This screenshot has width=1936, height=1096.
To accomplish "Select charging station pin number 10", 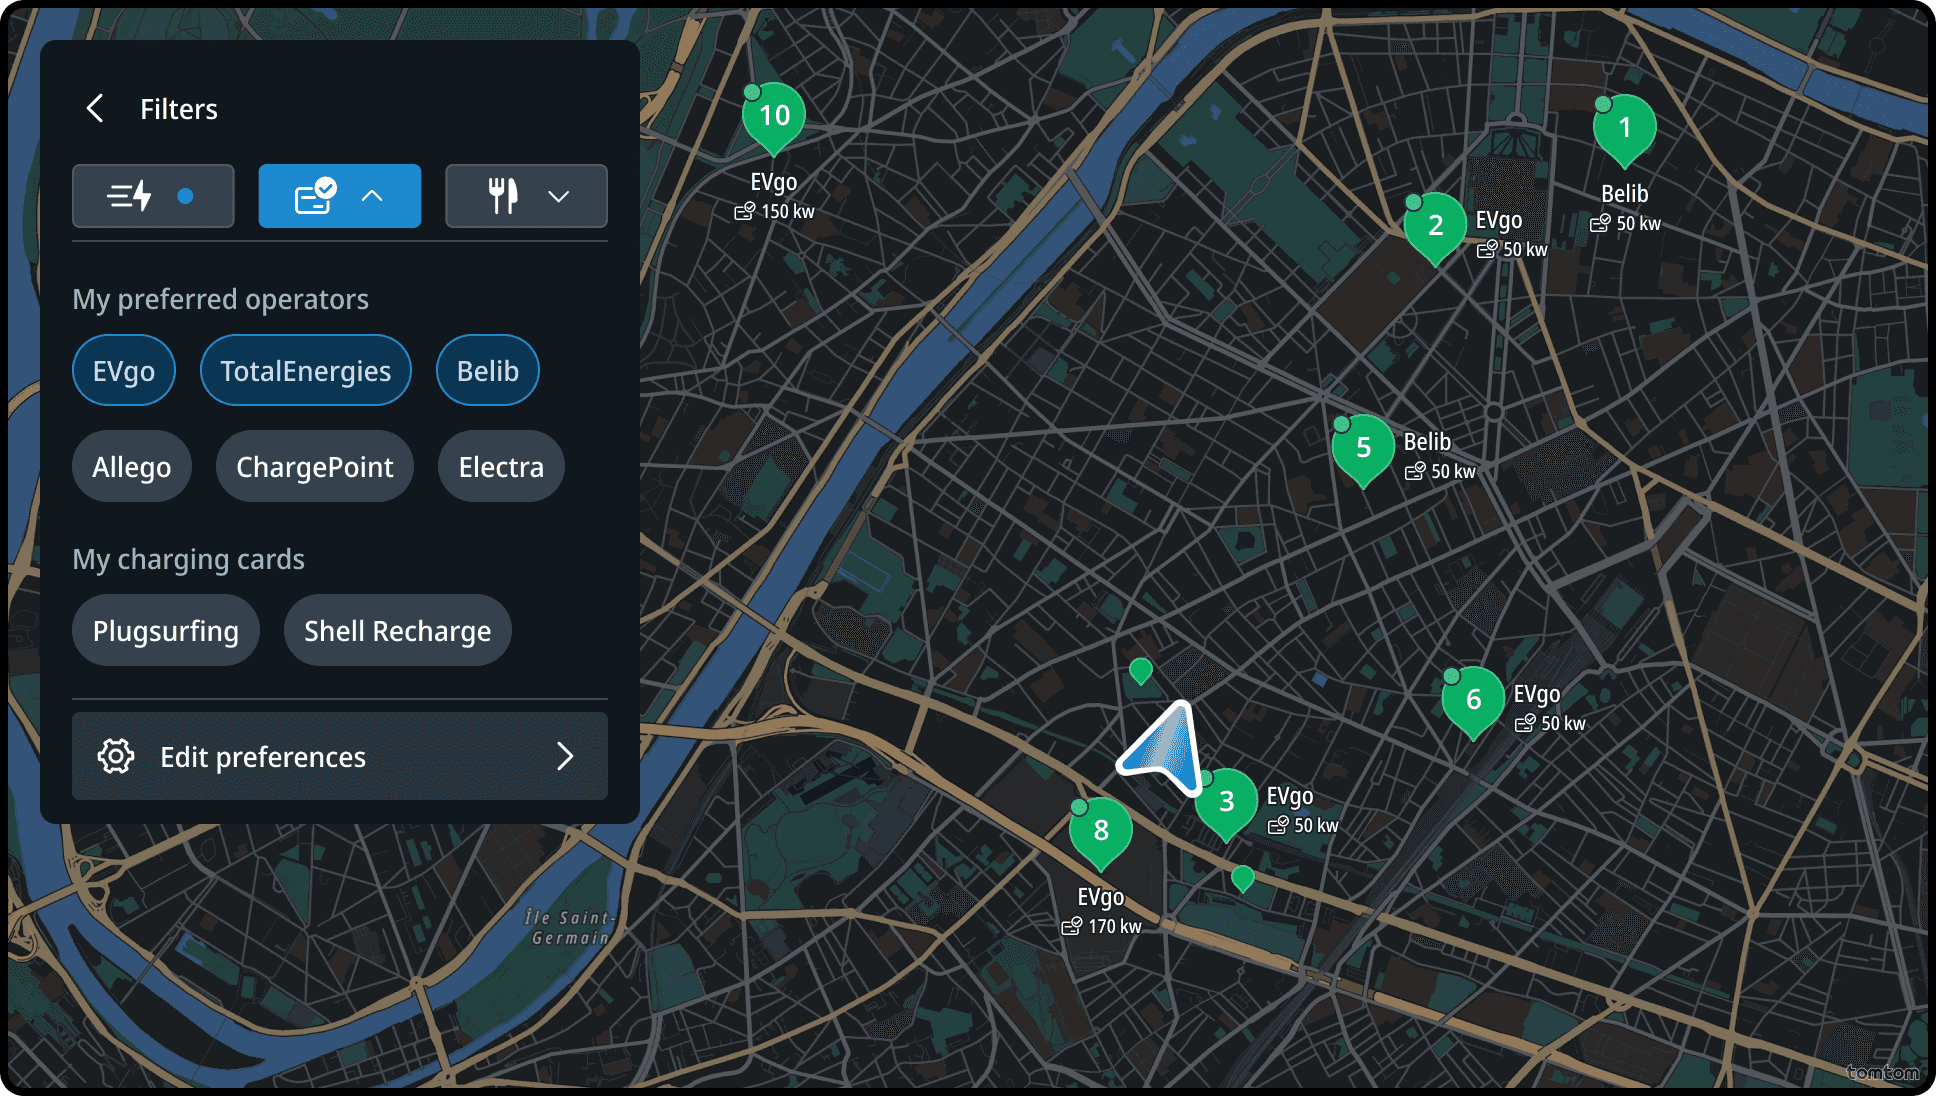I will click(774, 117).
